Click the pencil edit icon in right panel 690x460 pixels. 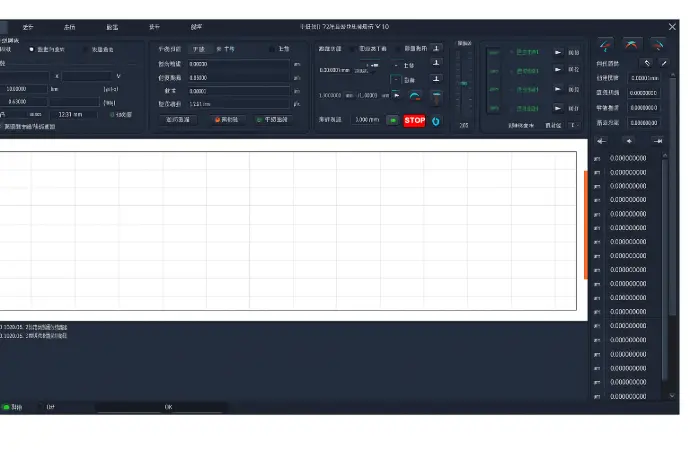[x=662, y=62]
